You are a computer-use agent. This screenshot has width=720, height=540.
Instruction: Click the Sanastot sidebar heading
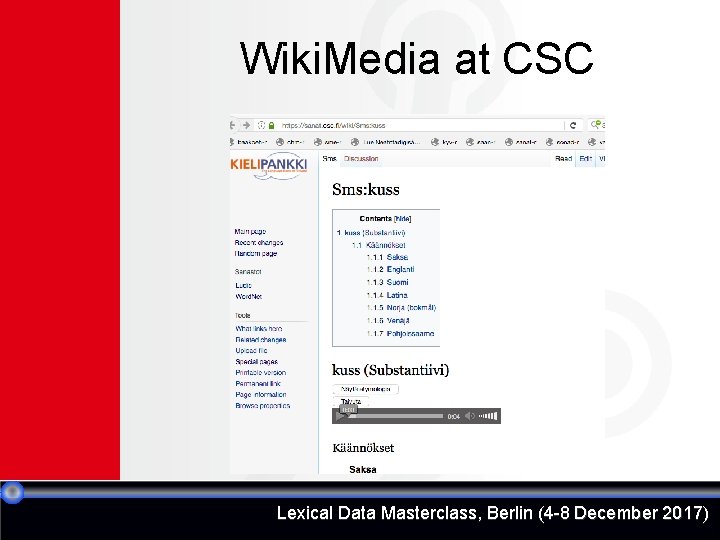pos(248,272)
